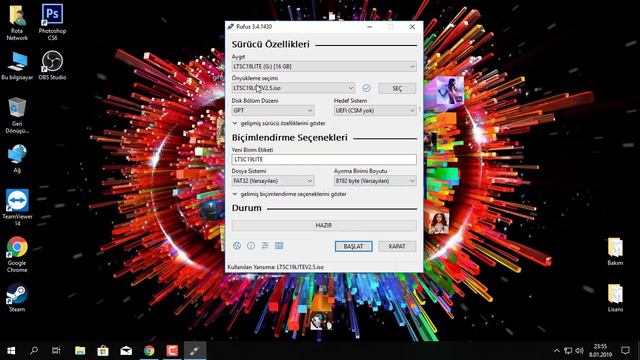Open the Disk Bölüm Düzeni GPT dropdown
This screenshot has height=360, width=640.
tap(273, 111)
